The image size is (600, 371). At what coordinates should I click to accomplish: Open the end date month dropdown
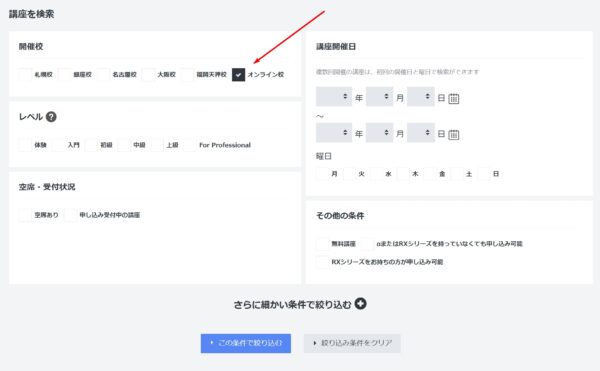pos(380,132)
